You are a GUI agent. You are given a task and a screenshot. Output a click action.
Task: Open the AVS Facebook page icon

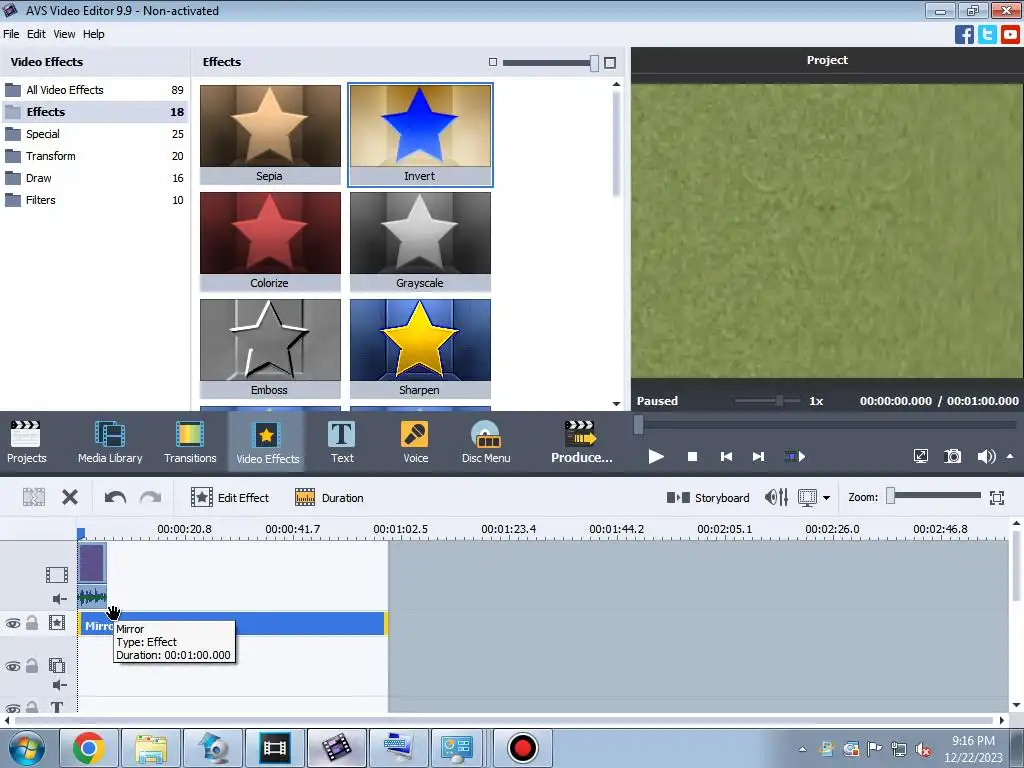click(x=964, y=34)
